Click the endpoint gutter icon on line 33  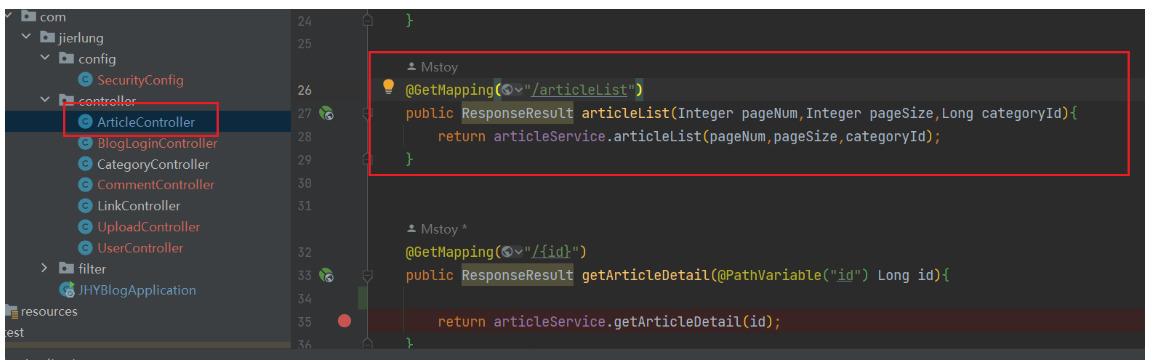point(326,276)
